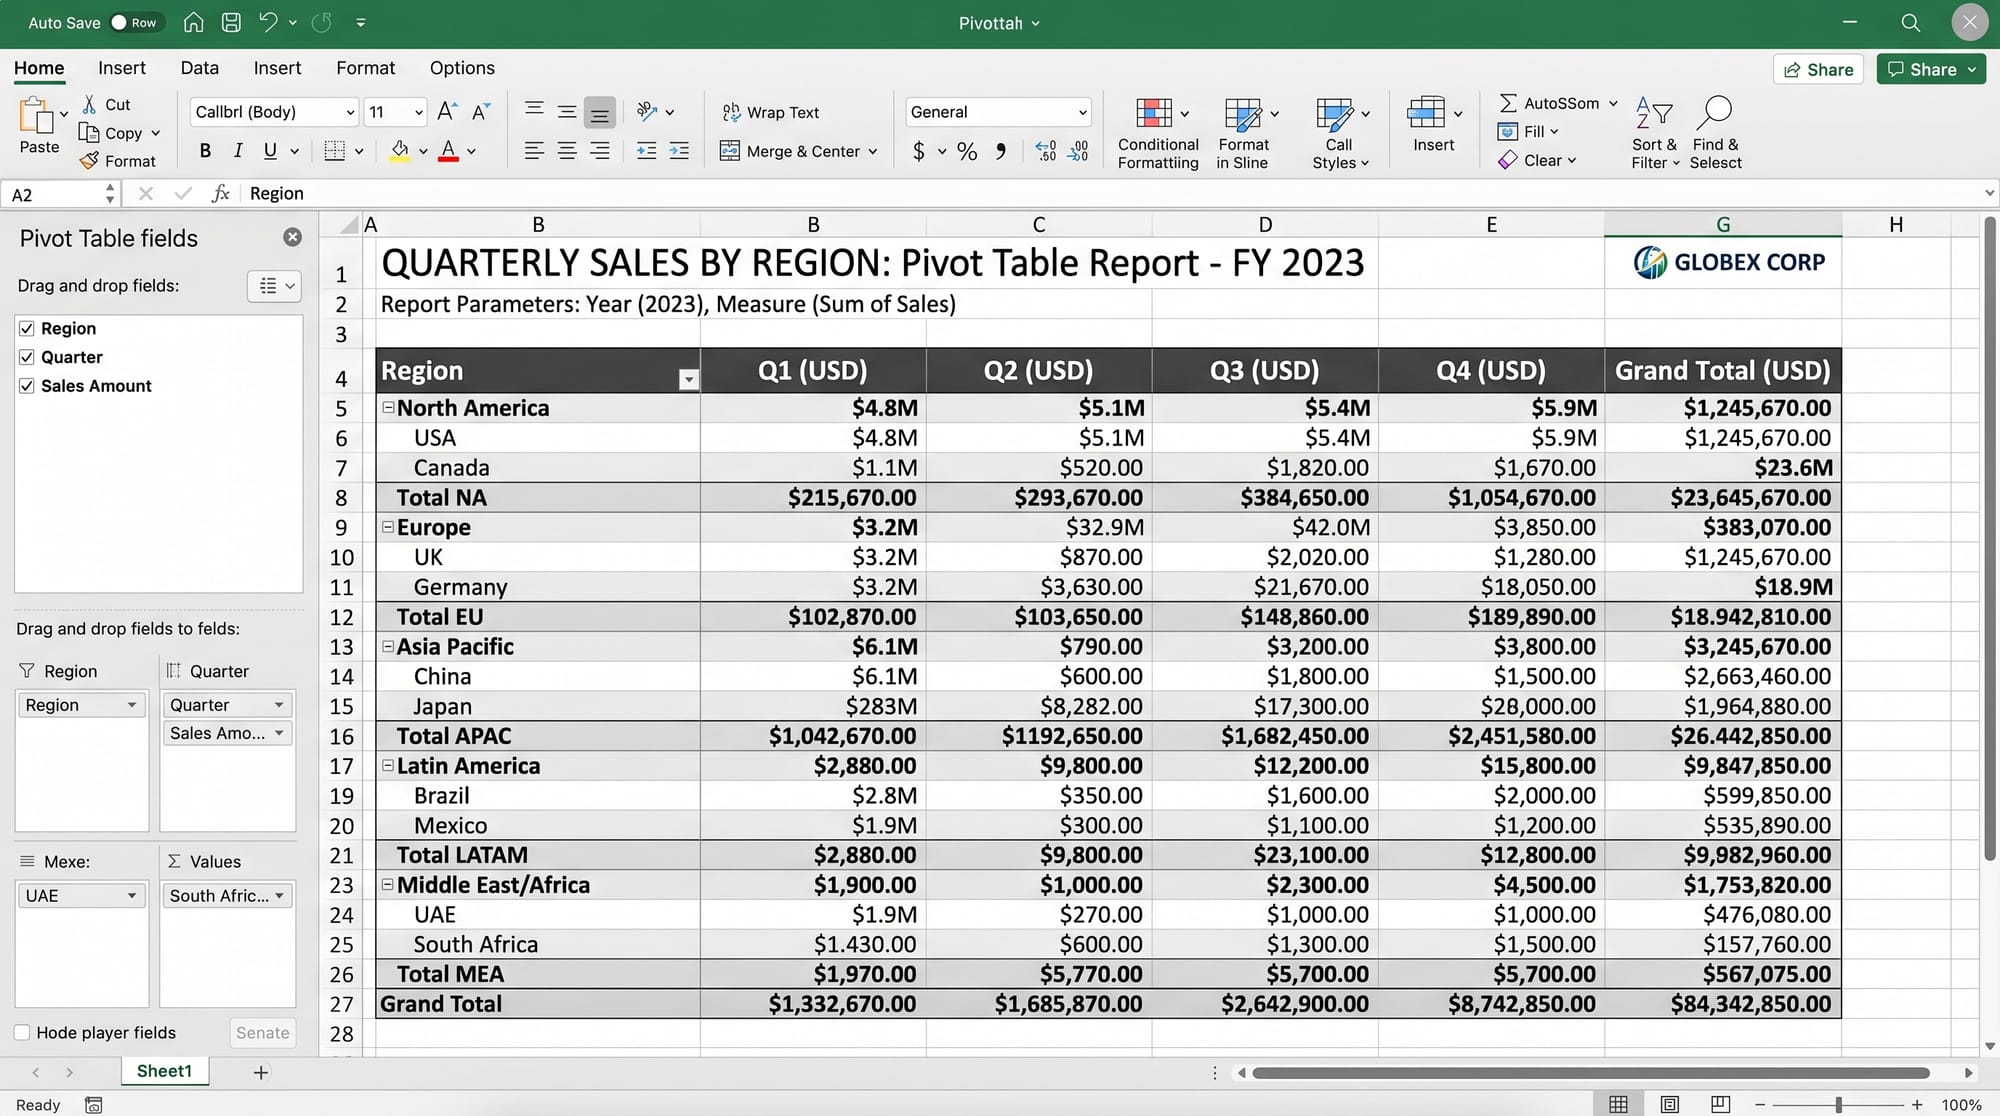Image resolution: width=2000 pixels, height=1116 pixels.
Task: Open the Data ribbon tab
Action: pyautogui.click(x=199, y=68)
